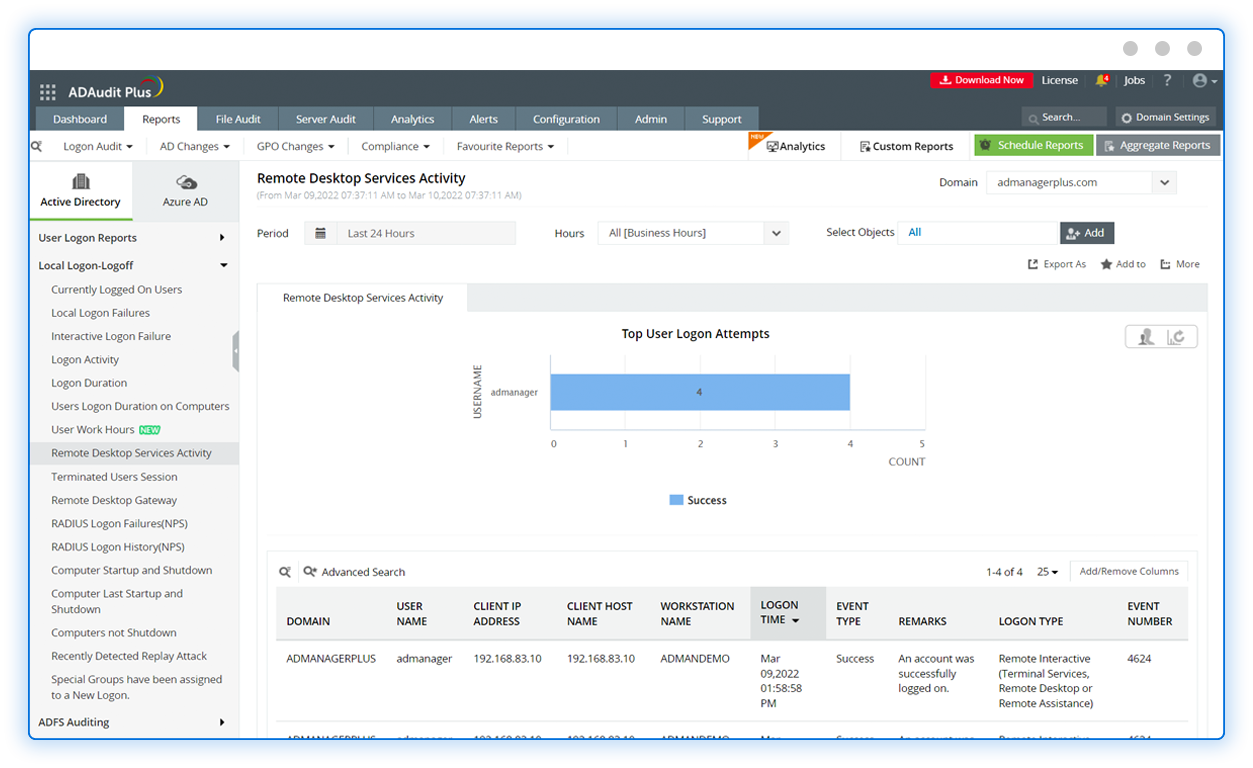Expand the GPO Changes dropdown menu
Screen dimensions: 1253x768
pos(296,146)
